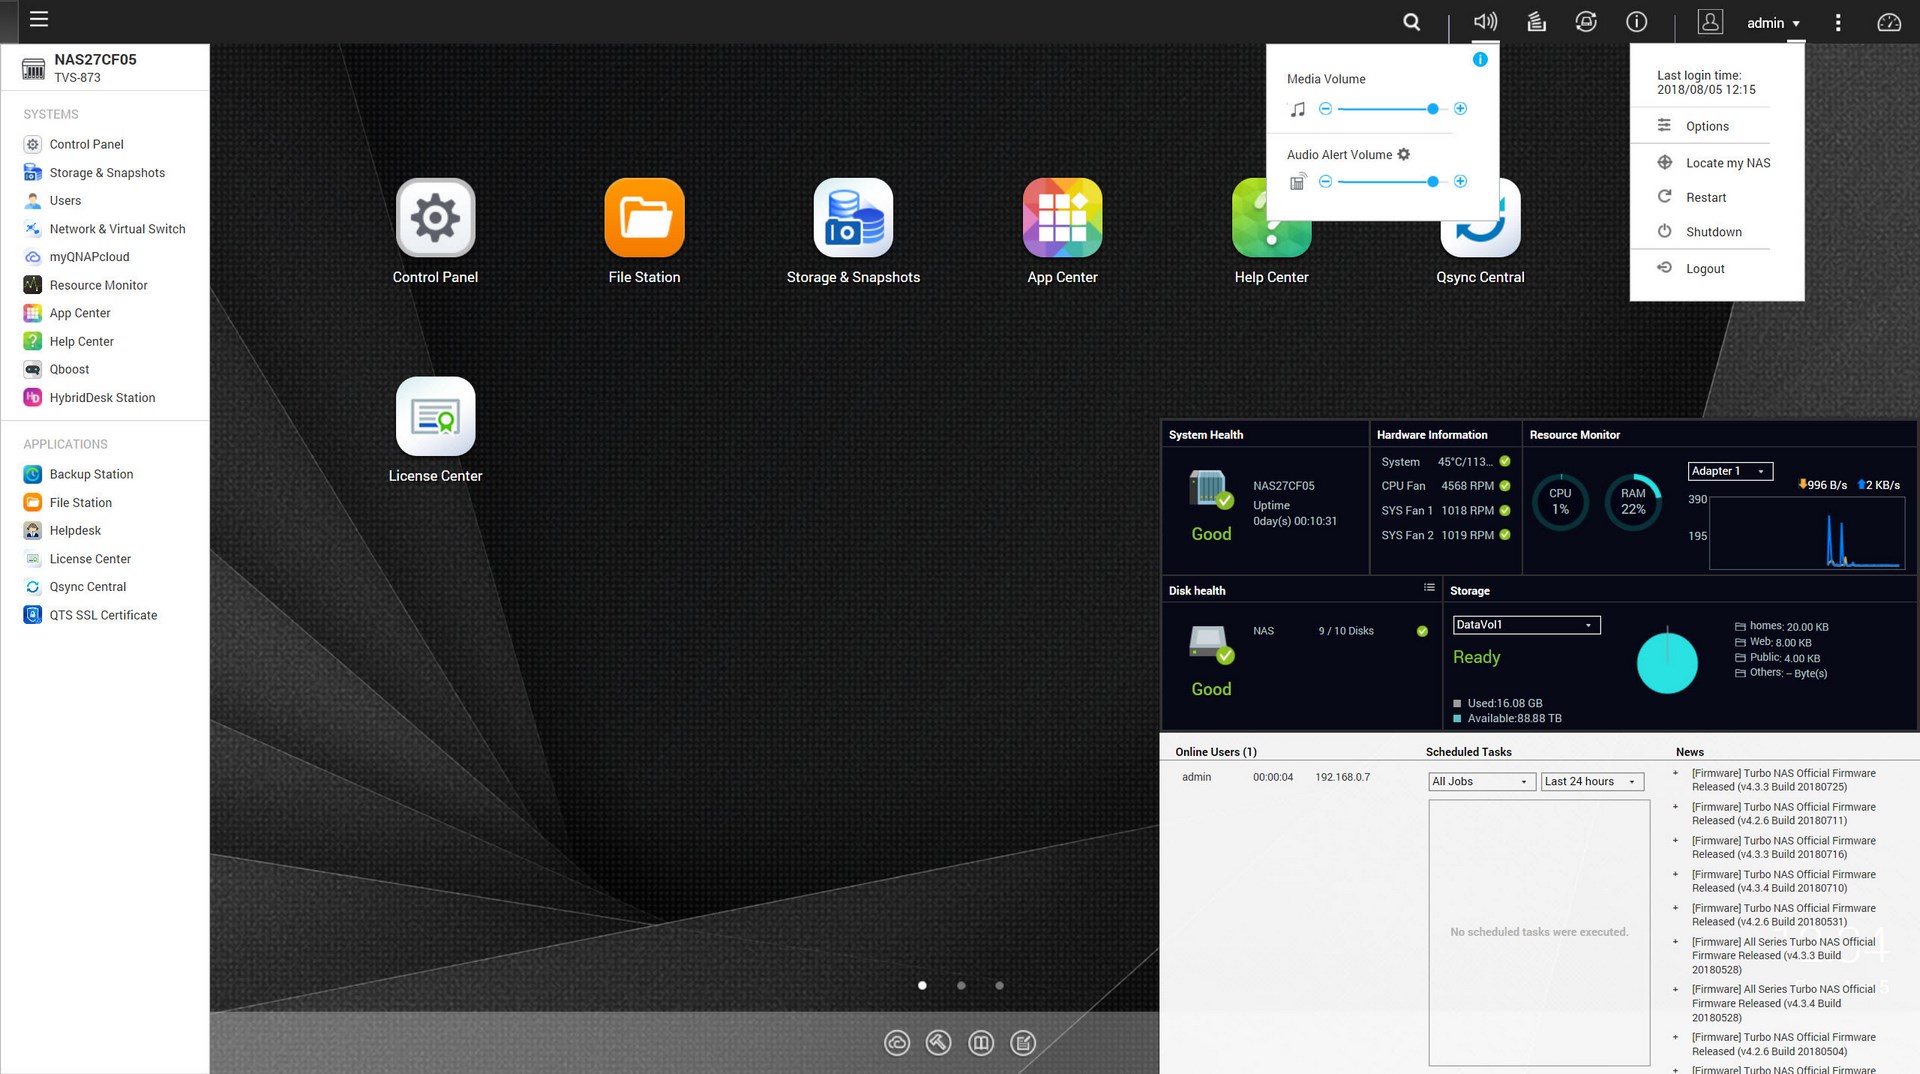The width and height of the screenshot is (1920, 1074).
Task: Expand news item v4.3.3 Build 20180716
Action: tap(1675, 841)
